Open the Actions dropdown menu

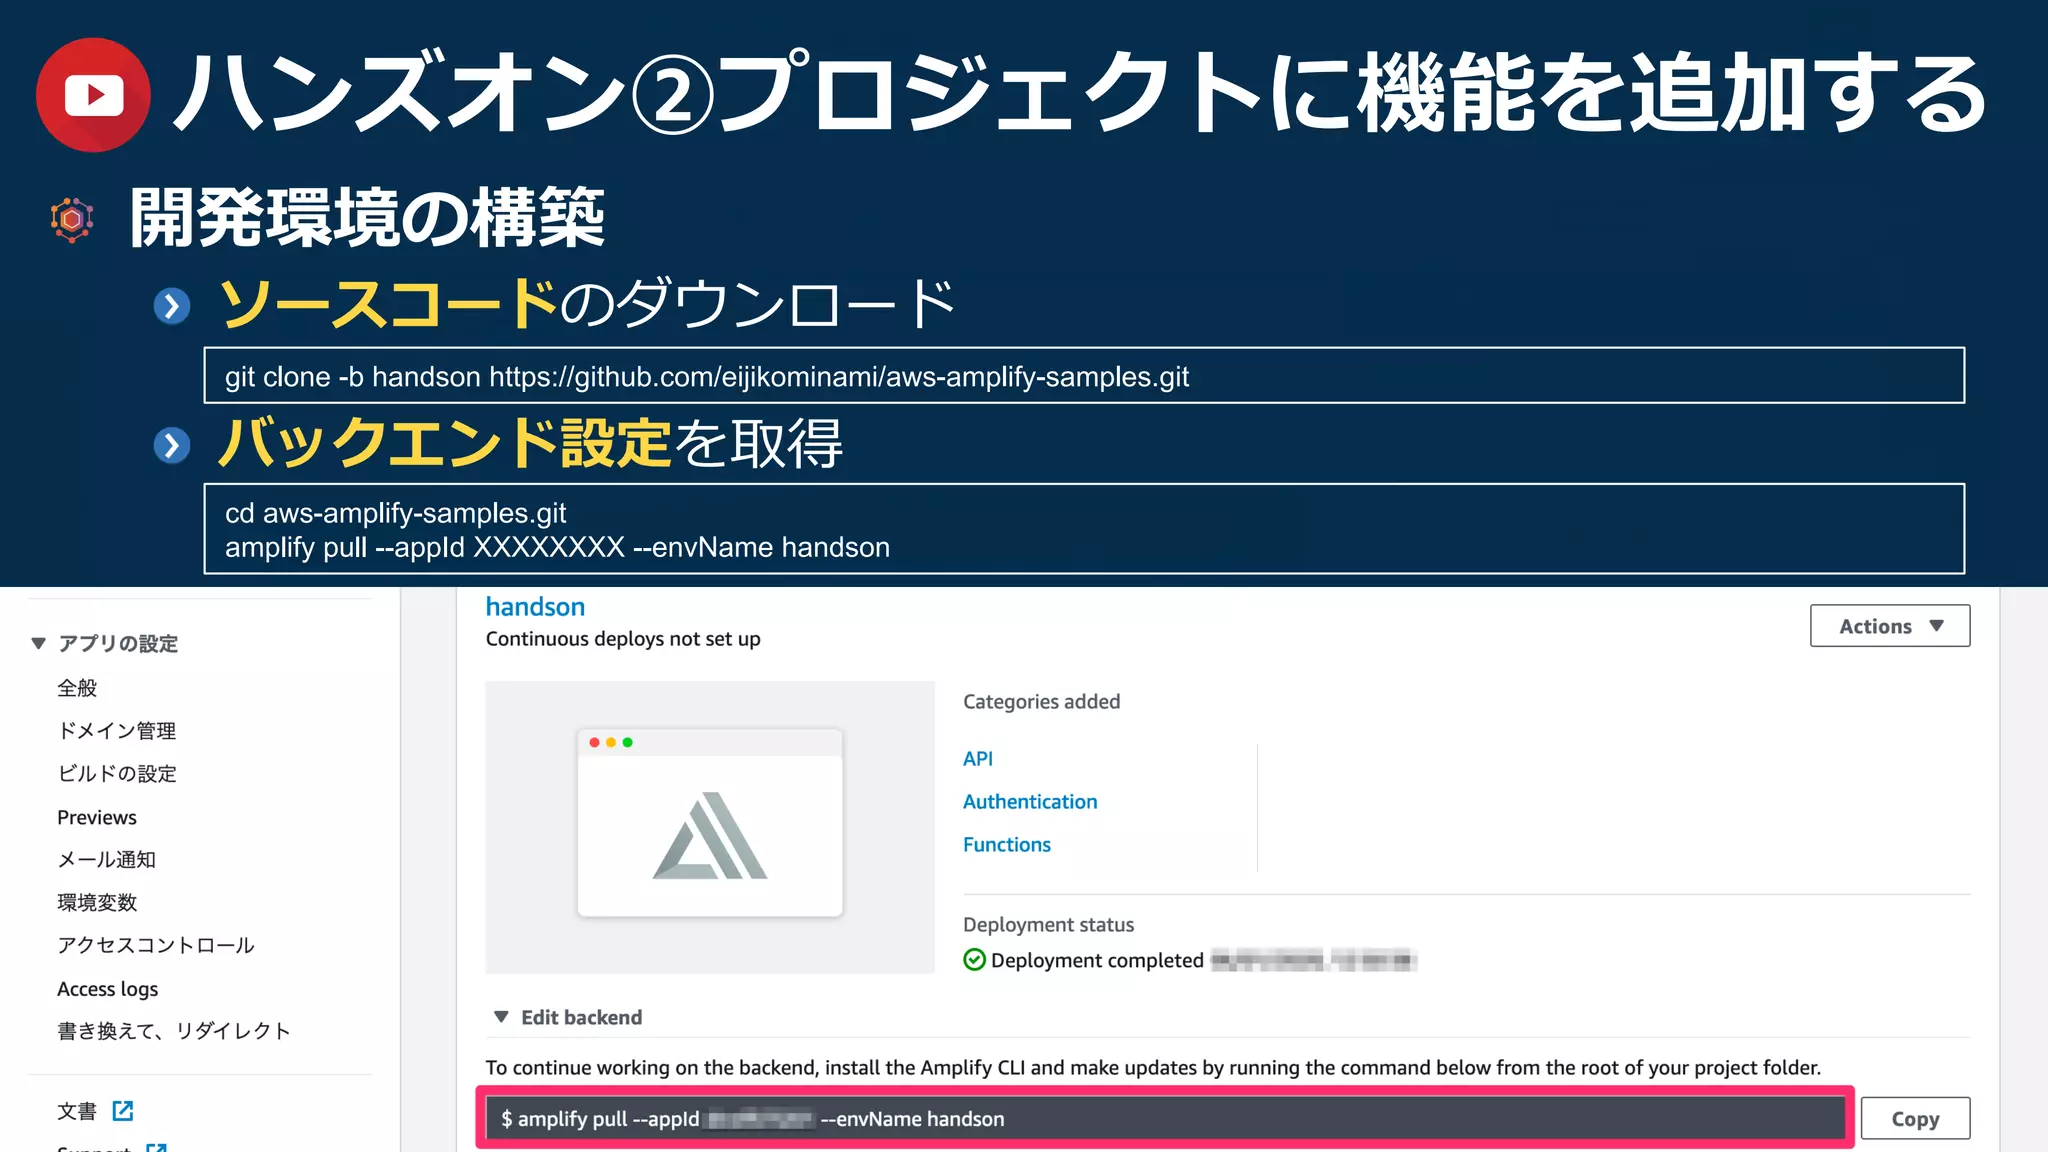[x=1889, y=626]
